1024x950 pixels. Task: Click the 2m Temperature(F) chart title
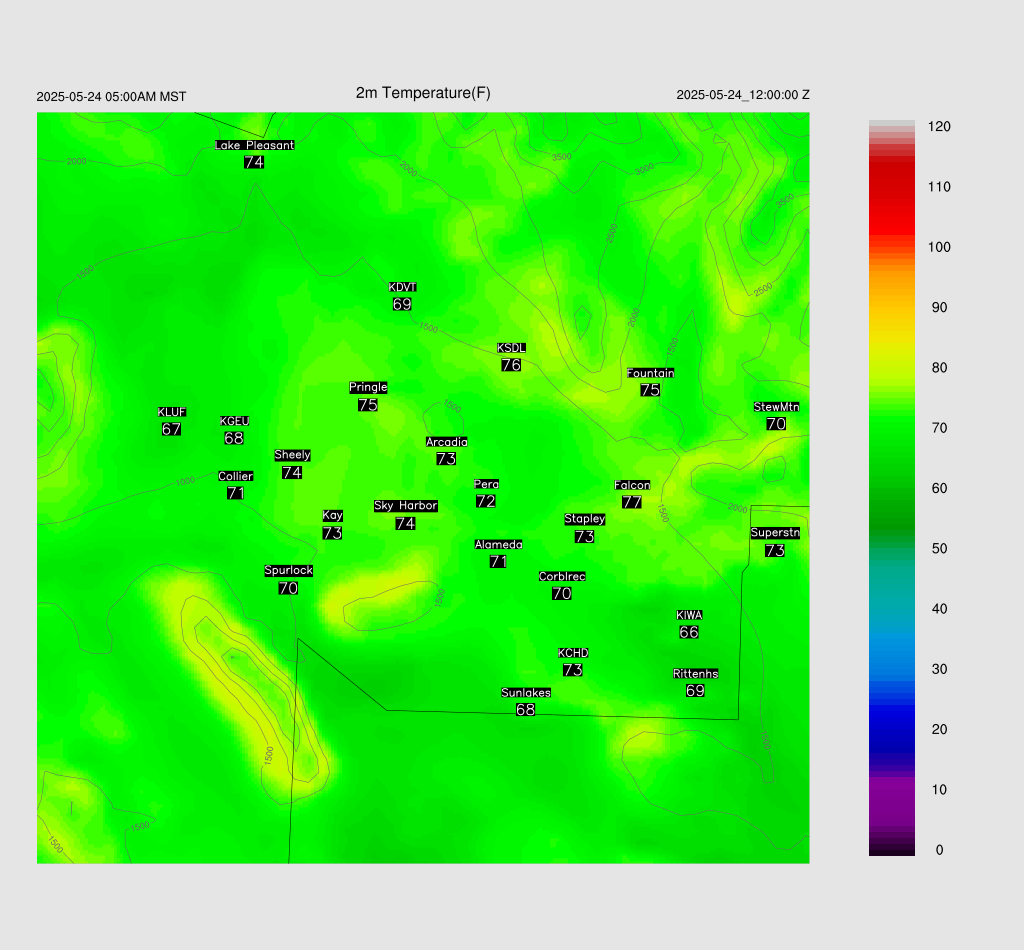coord(423,93)
